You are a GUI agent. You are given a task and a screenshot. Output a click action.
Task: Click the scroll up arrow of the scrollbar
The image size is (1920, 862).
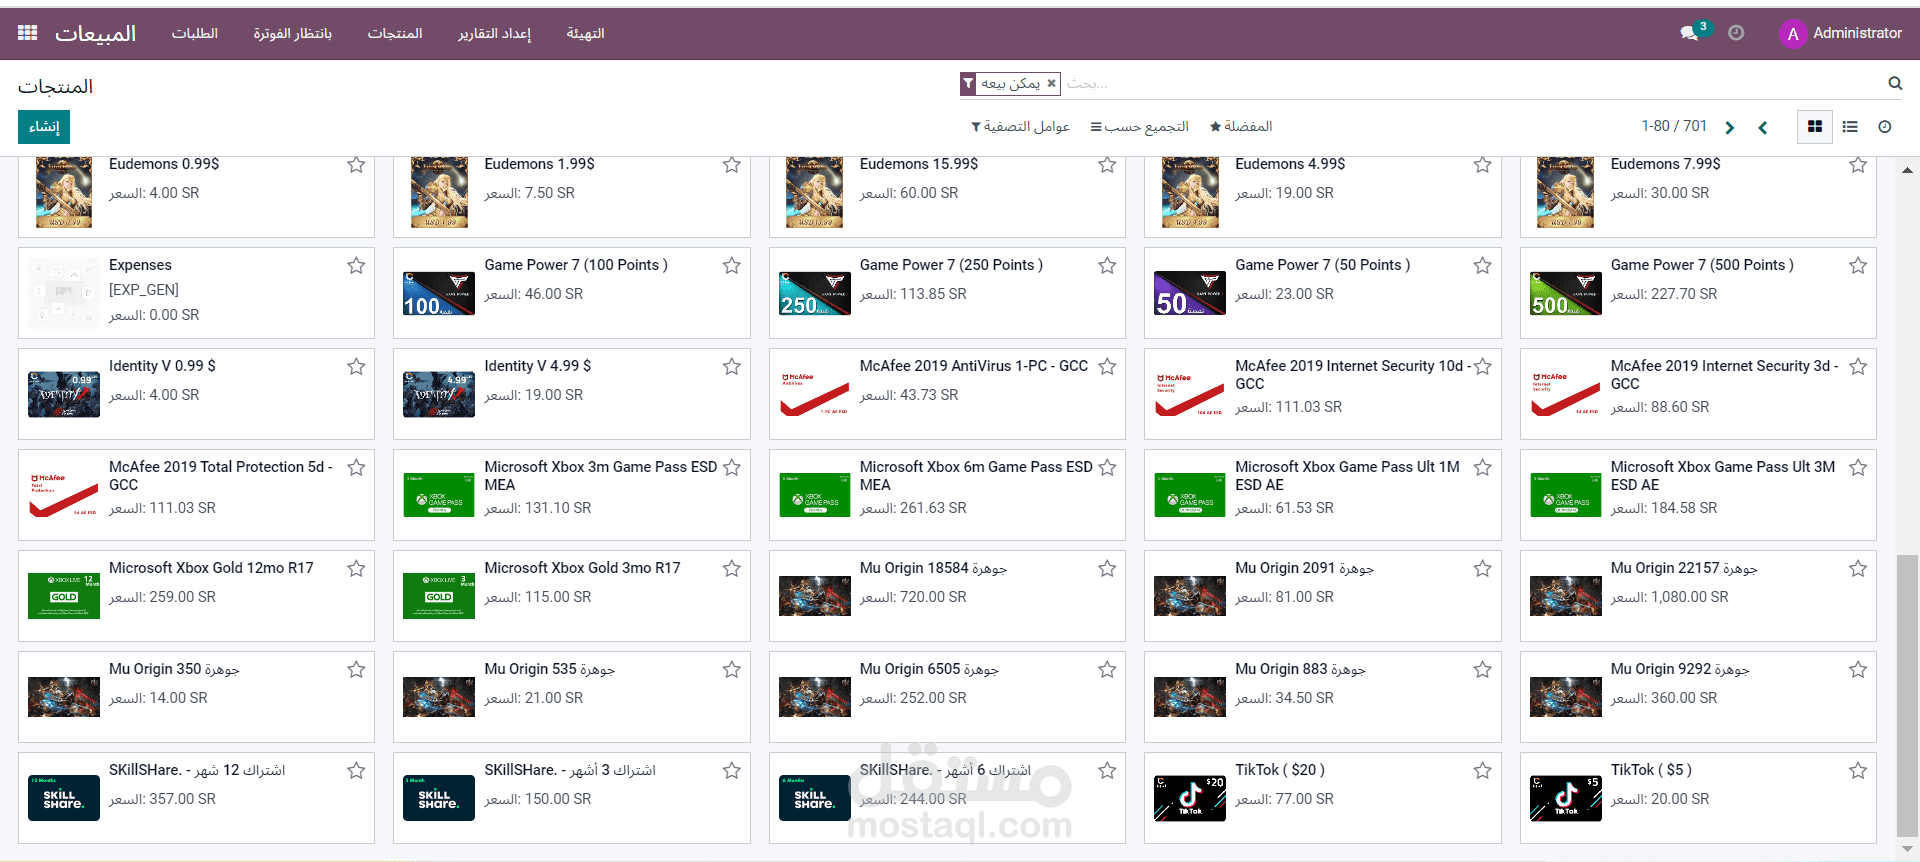[x=1907, y=170]
